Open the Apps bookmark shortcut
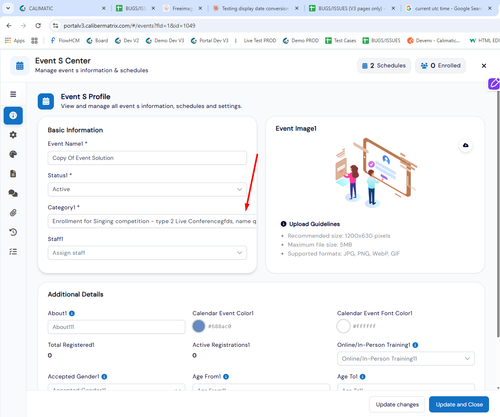 (x=15, y=41)
